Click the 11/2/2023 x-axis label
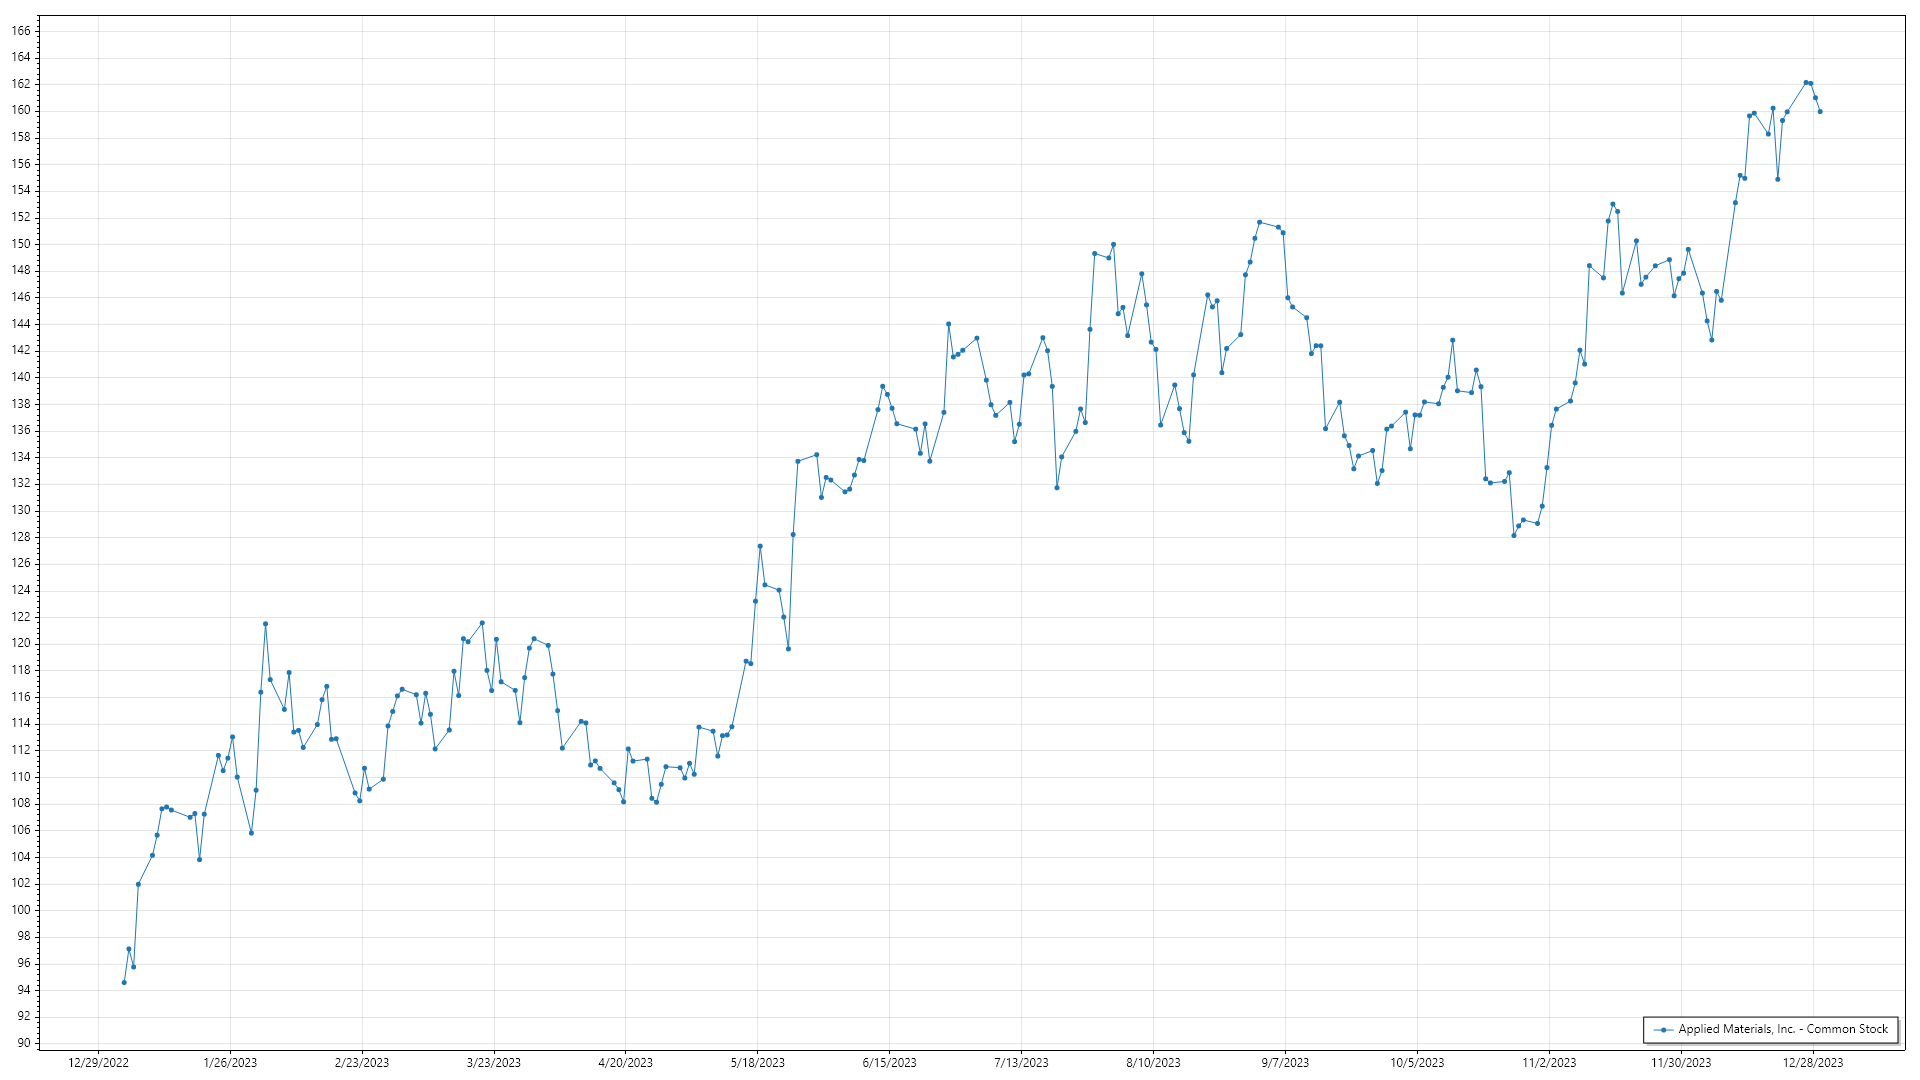Screen dimensions: 1920x1080 [1549, 1063]
